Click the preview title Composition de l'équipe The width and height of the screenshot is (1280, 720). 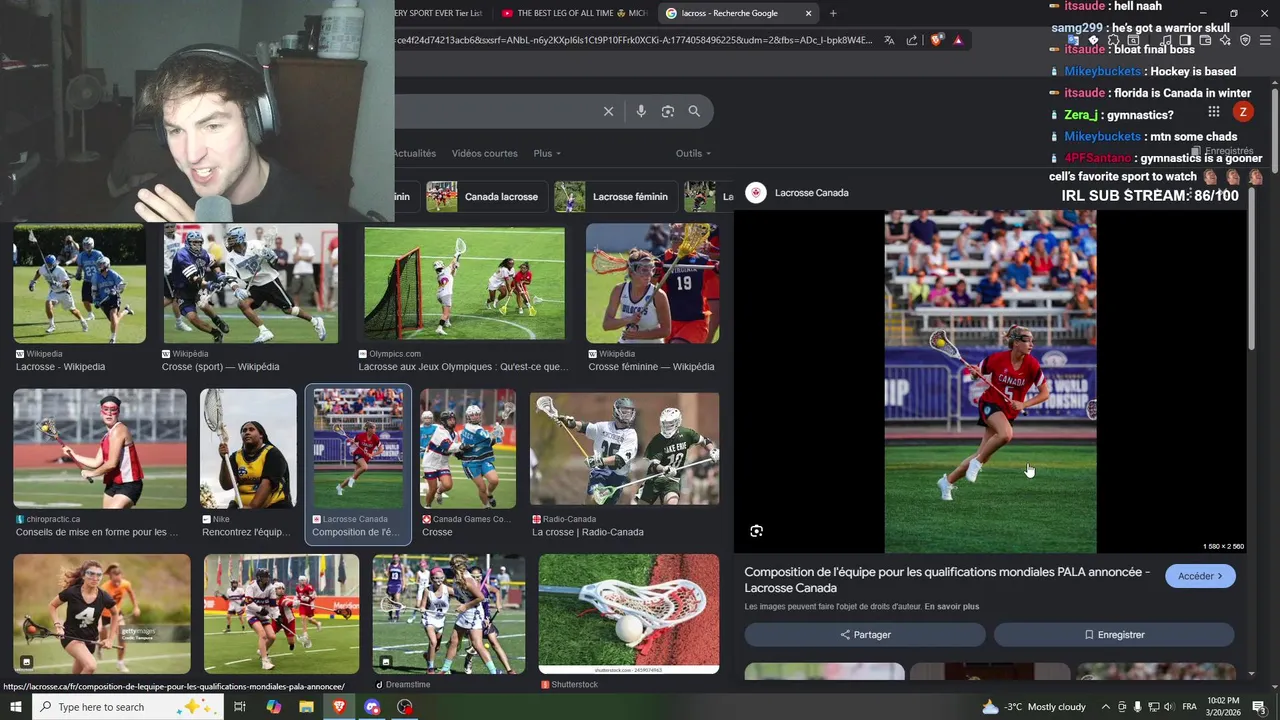tap(947, 580)
